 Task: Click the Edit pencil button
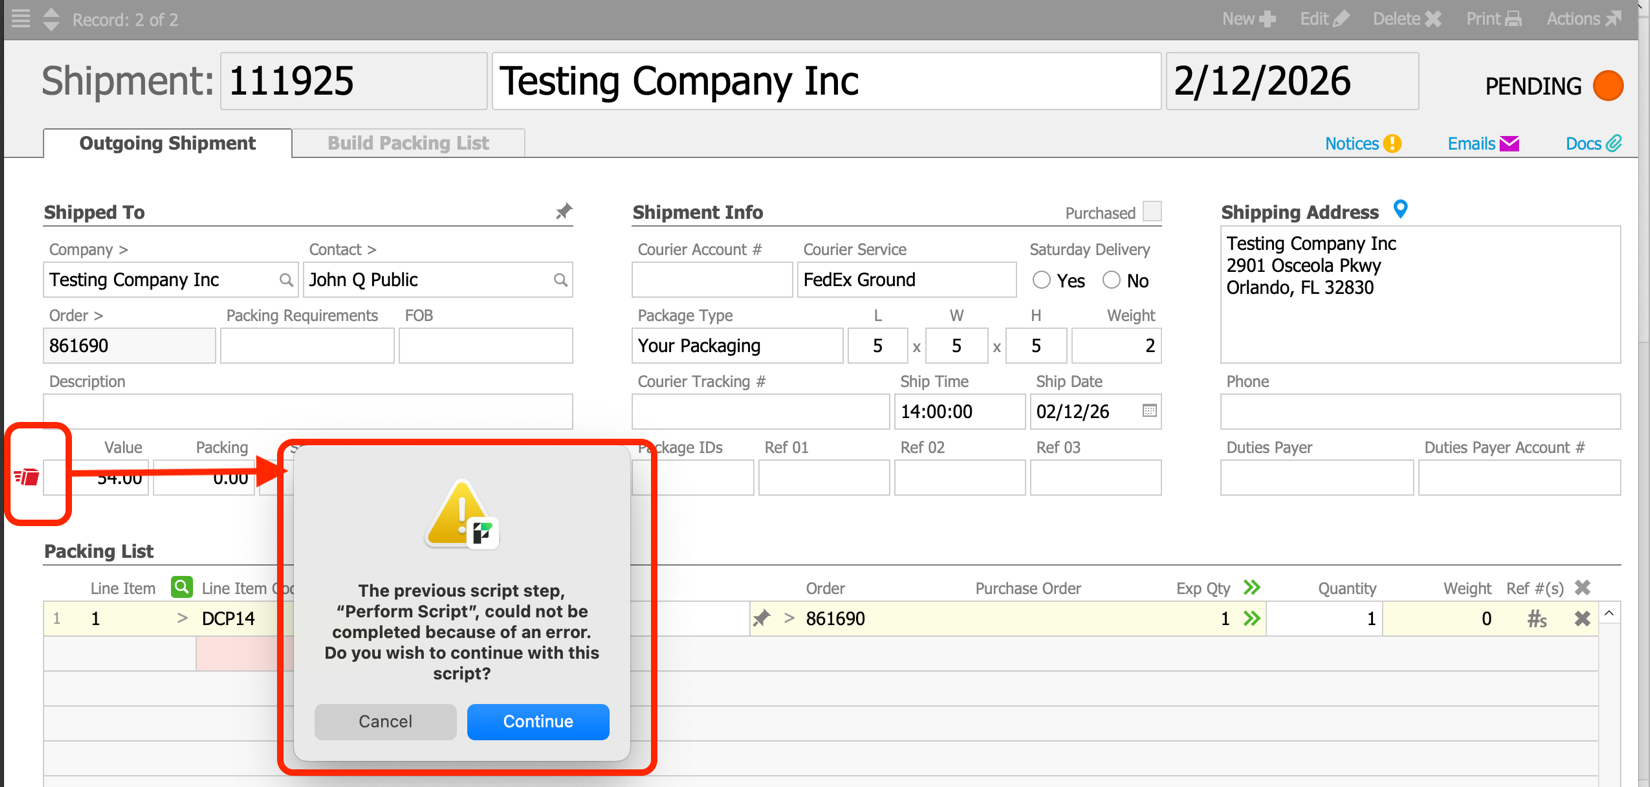[1324, 19]
